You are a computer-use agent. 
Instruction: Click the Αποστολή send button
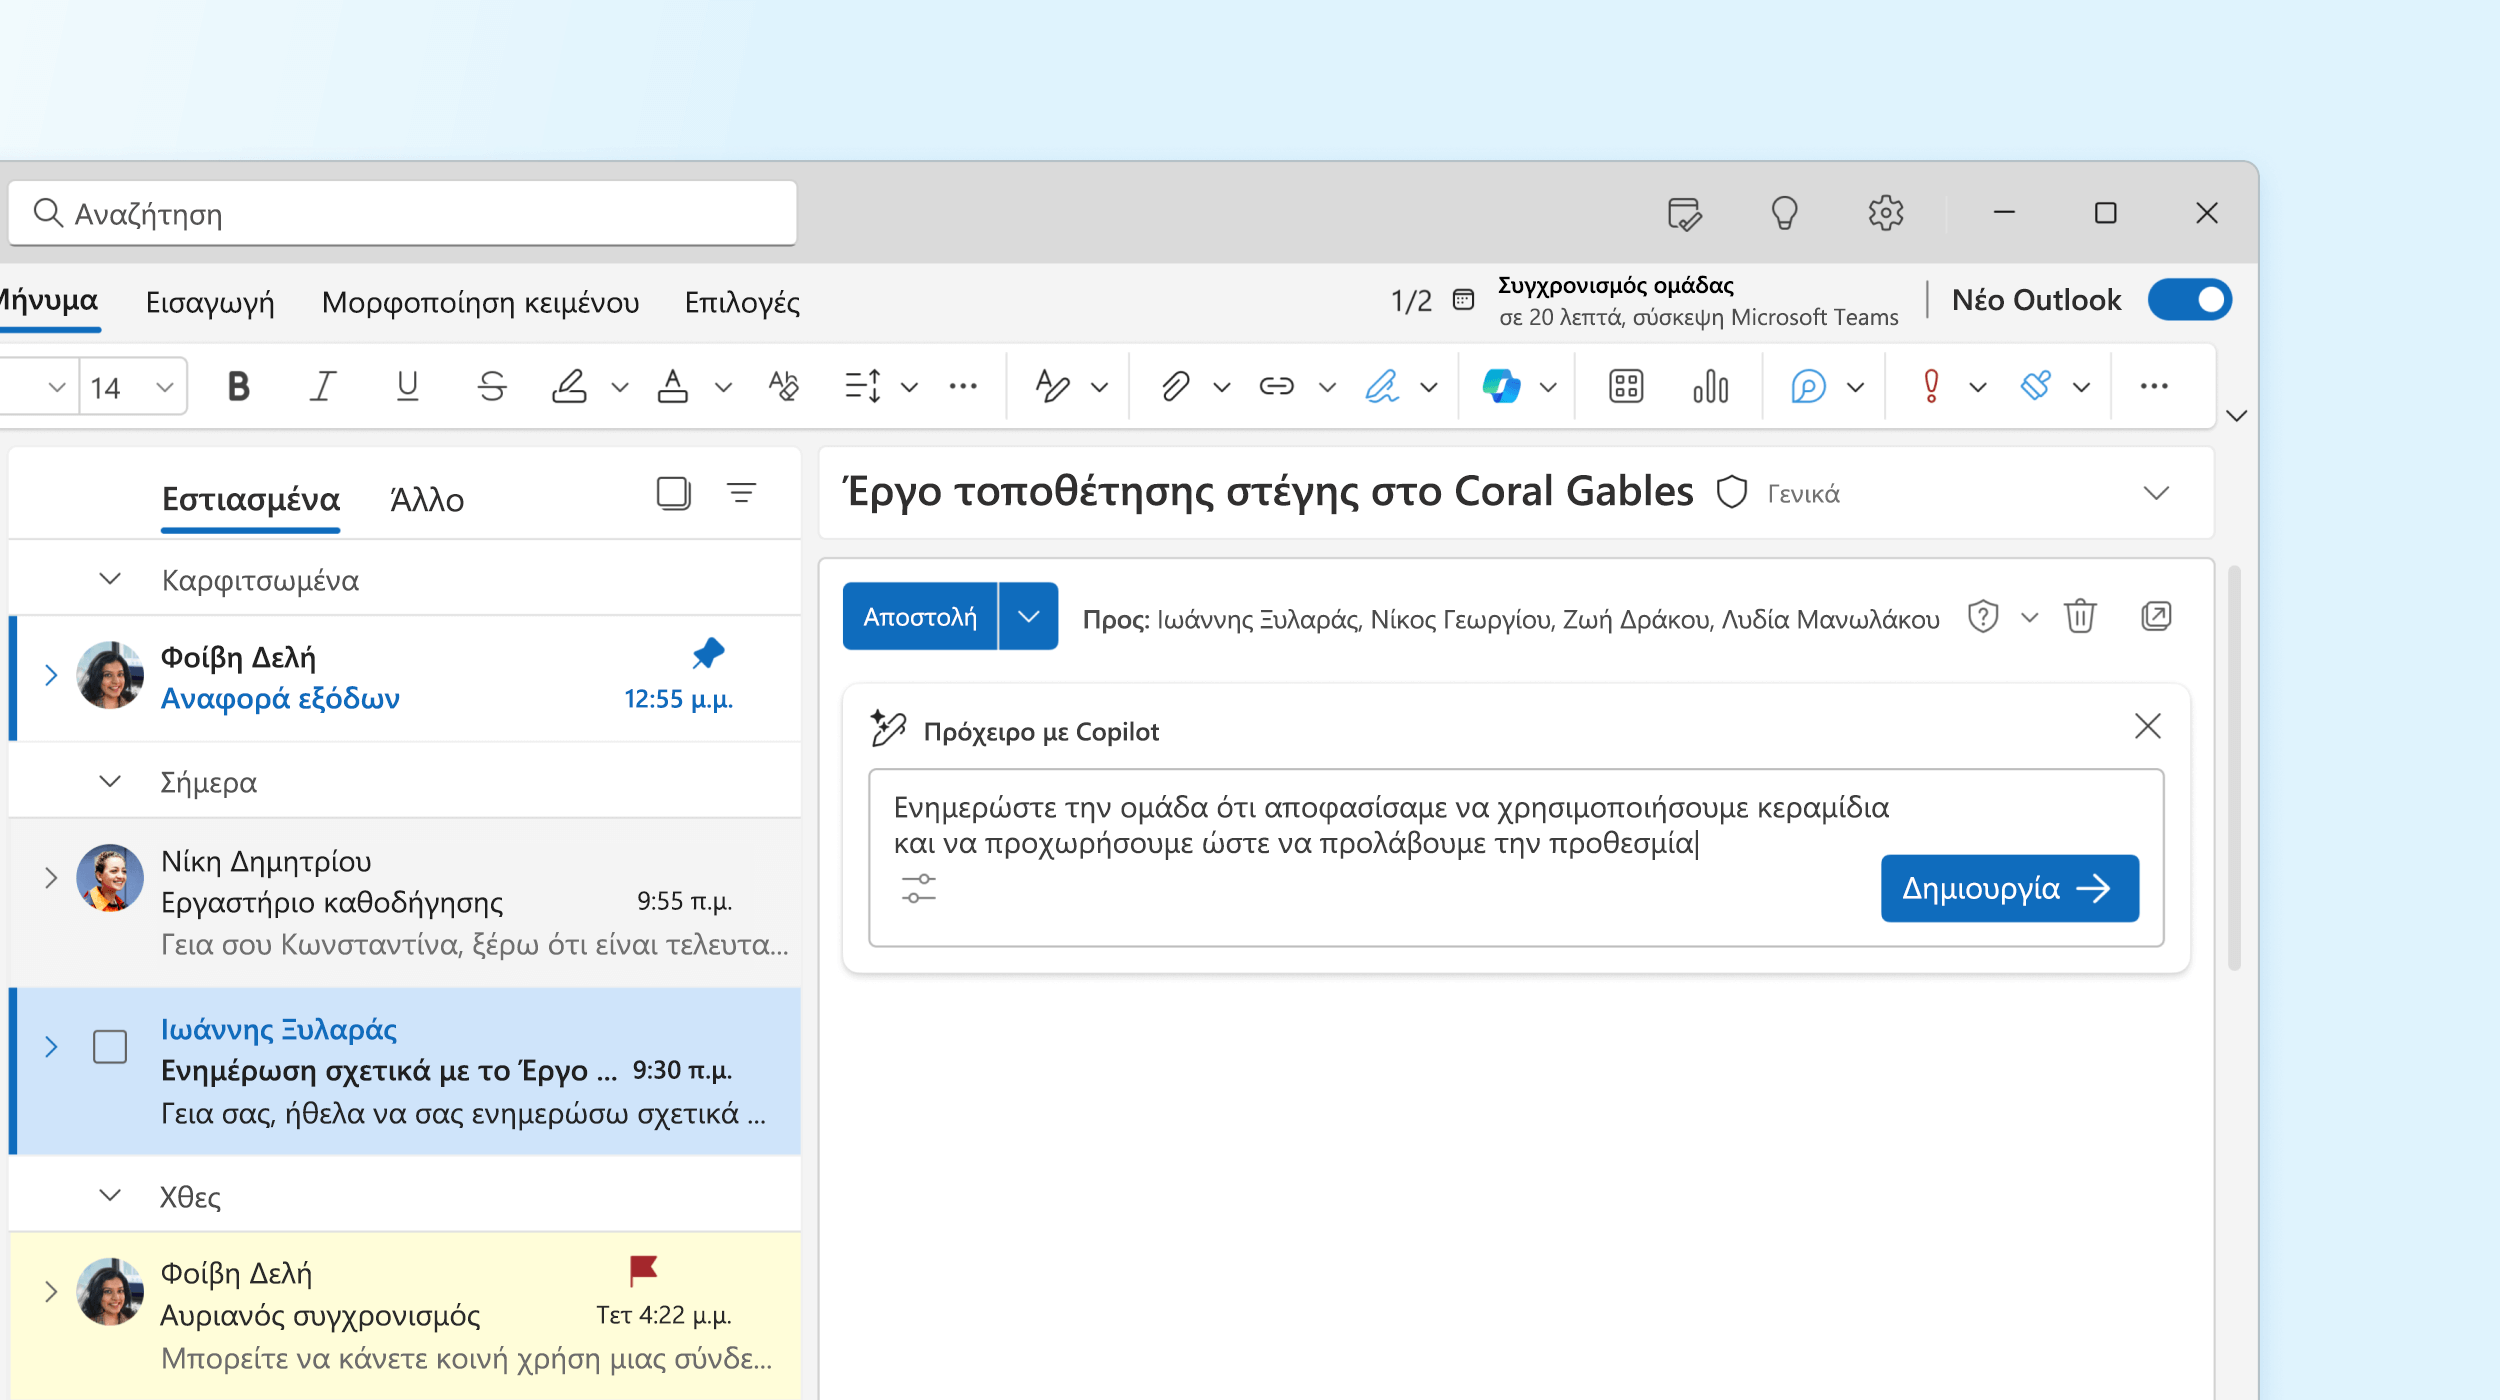(x=920, y=616)
